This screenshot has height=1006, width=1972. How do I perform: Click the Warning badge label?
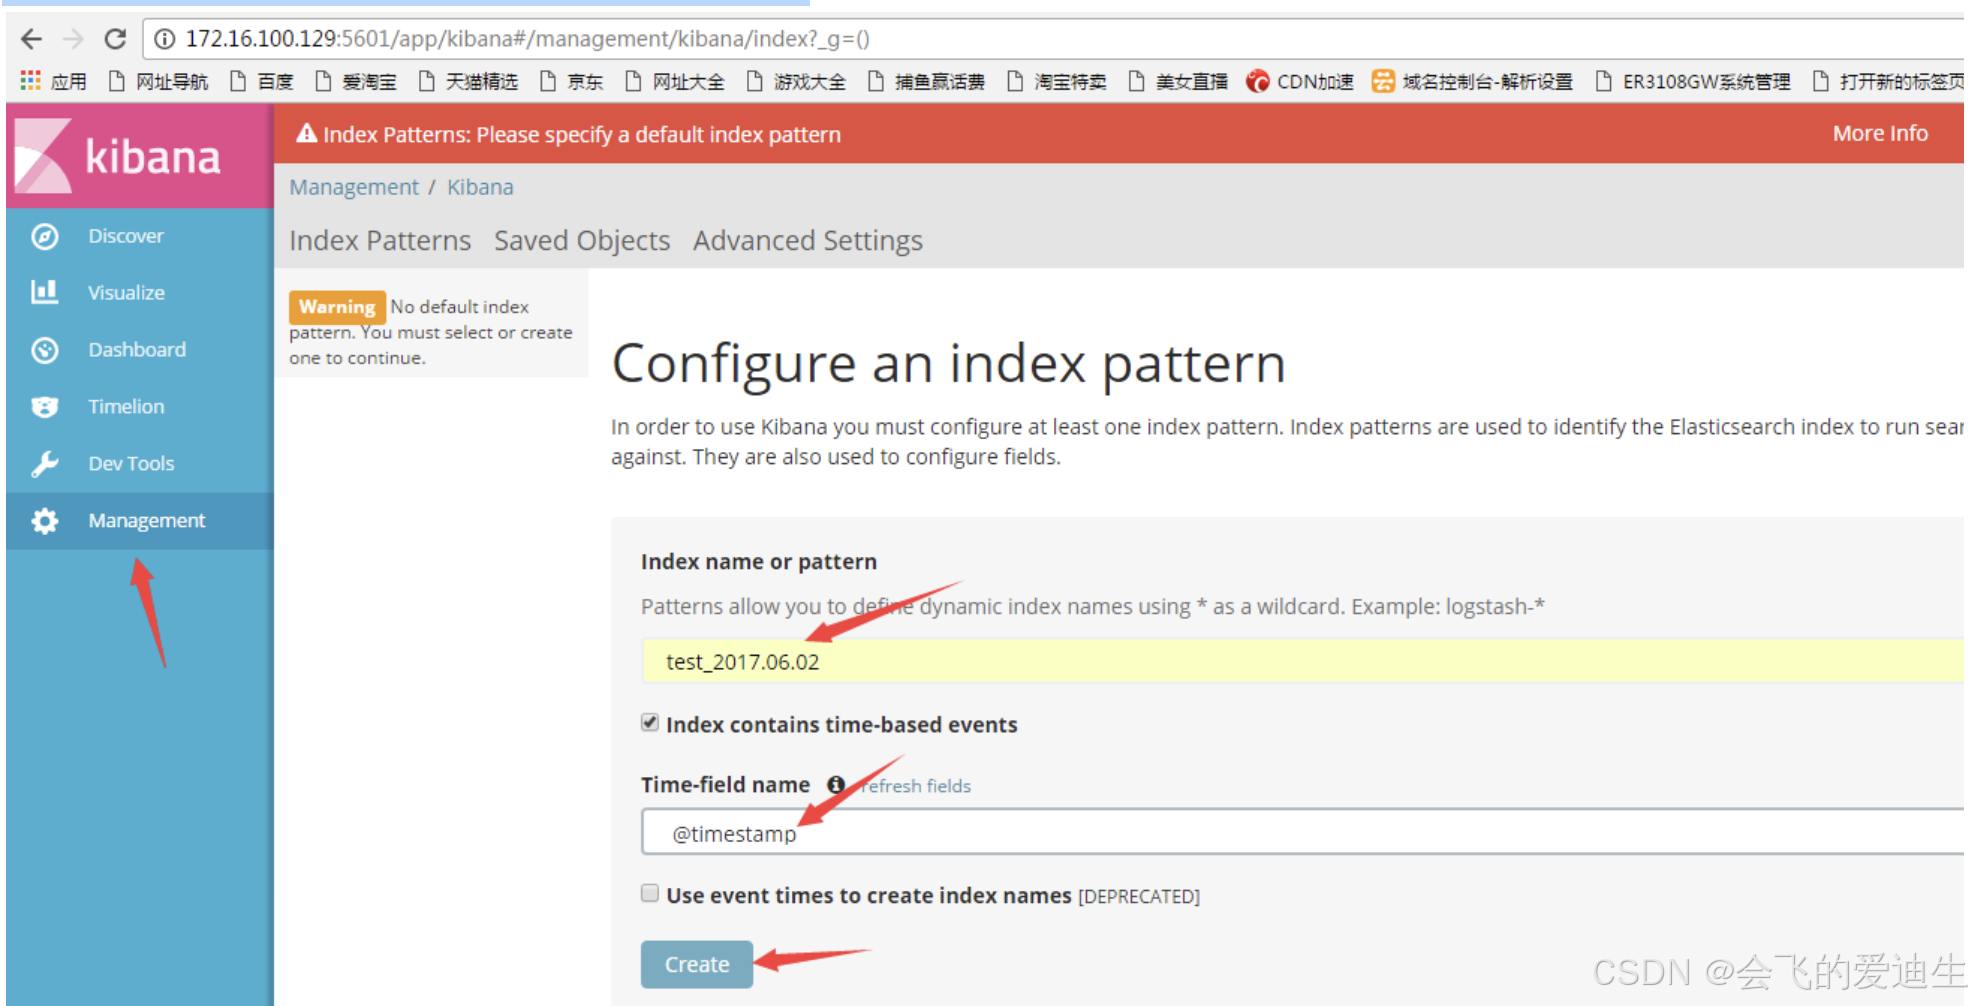pos(337,307)
